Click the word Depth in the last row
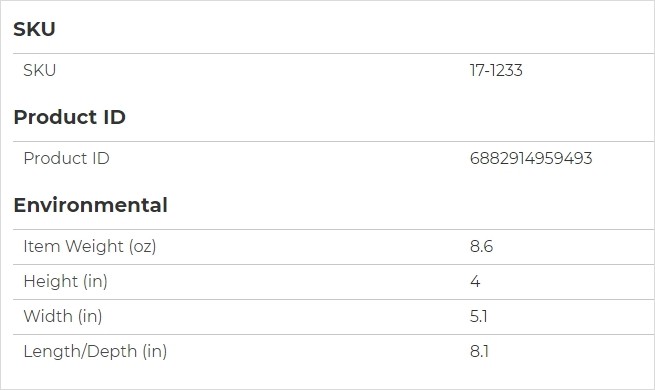The width and height of the screenshot is (655, 390). click(112, 351)
